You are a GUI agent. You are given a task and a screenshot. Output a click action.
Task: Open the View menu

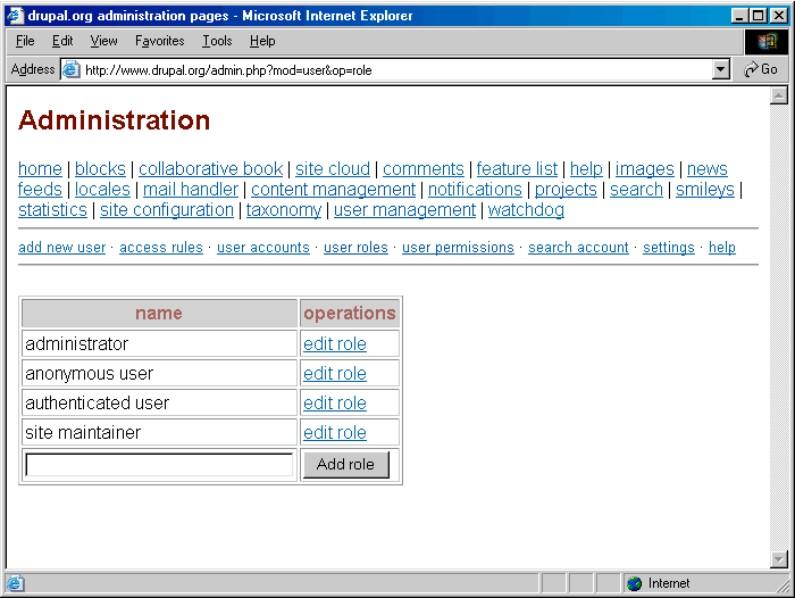point(104,41)
